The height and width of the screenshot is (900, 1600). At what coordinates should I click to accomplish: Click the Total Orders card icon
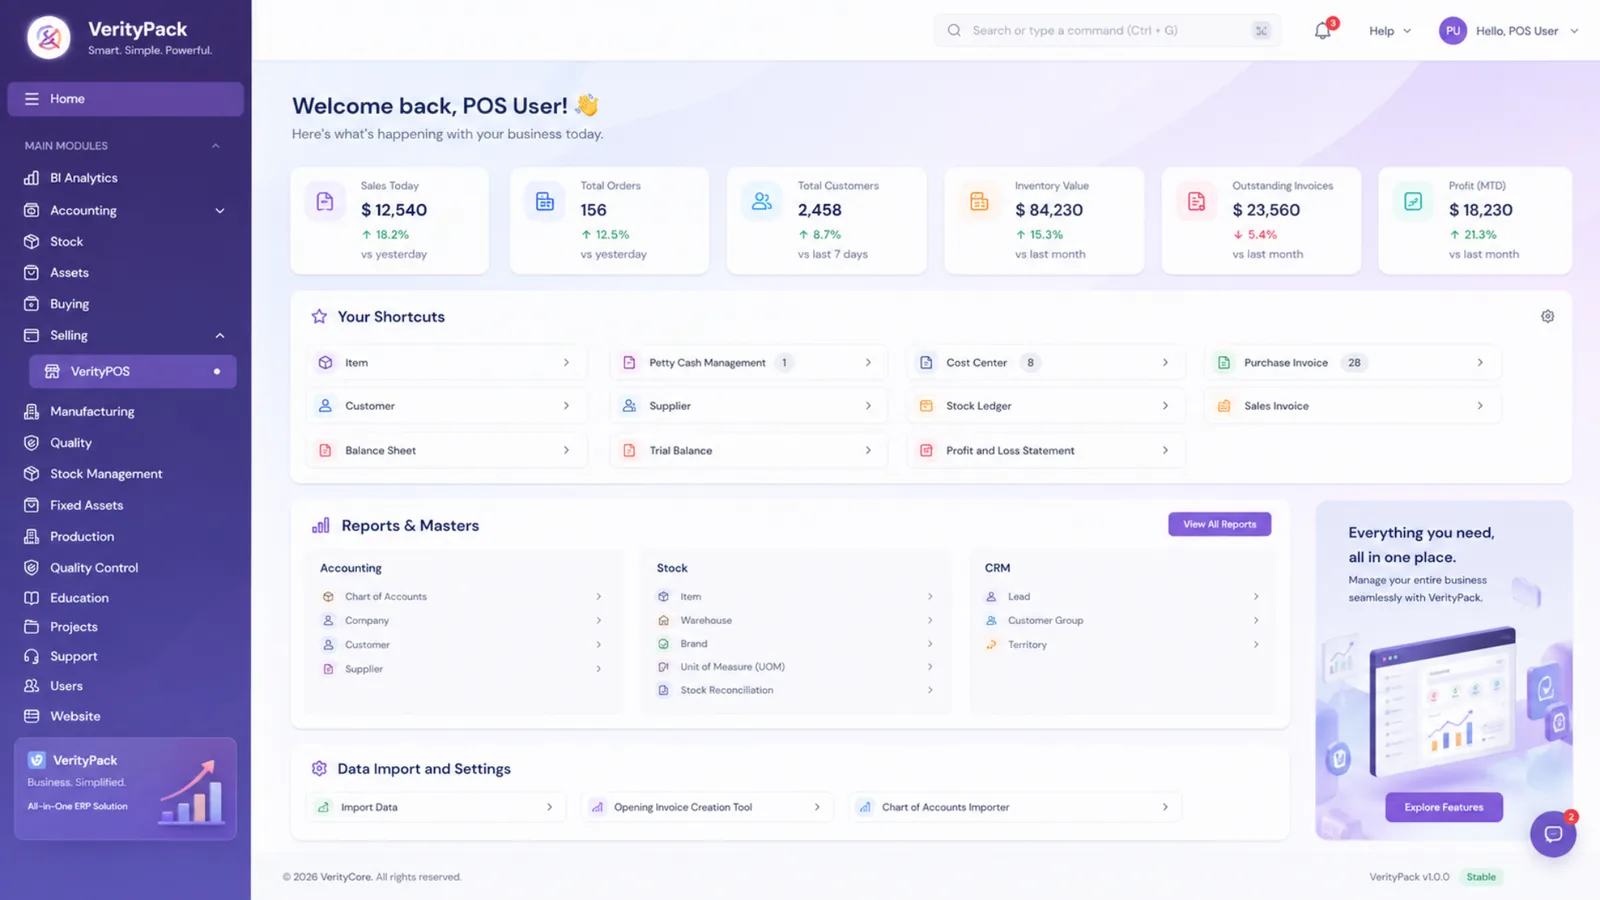click(544, 202)
